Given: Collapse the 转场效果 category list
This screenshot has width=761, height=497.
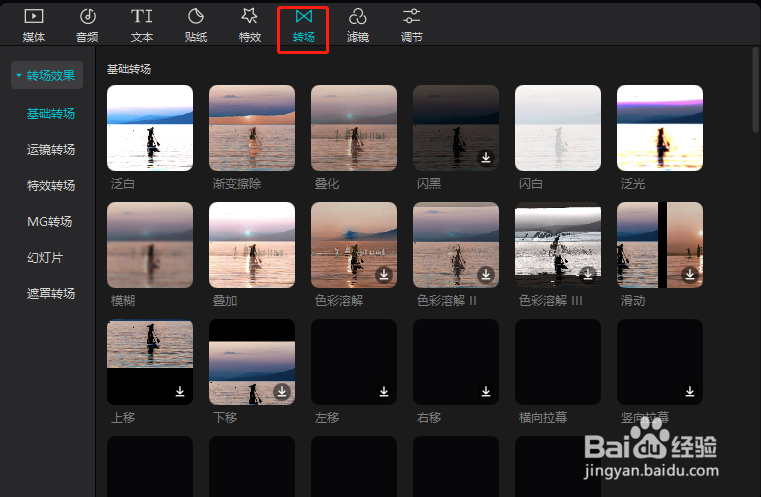Looking at the screenshot, I should 47,75.
